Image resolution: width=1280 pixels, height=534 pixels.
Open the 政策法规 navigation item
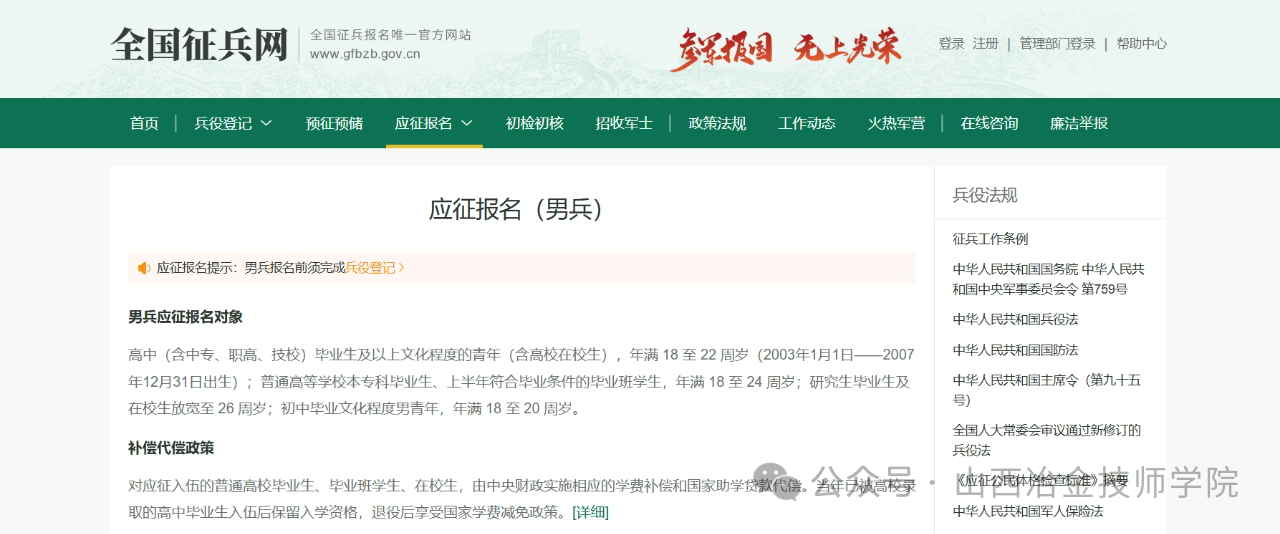(x=717, y=124)
